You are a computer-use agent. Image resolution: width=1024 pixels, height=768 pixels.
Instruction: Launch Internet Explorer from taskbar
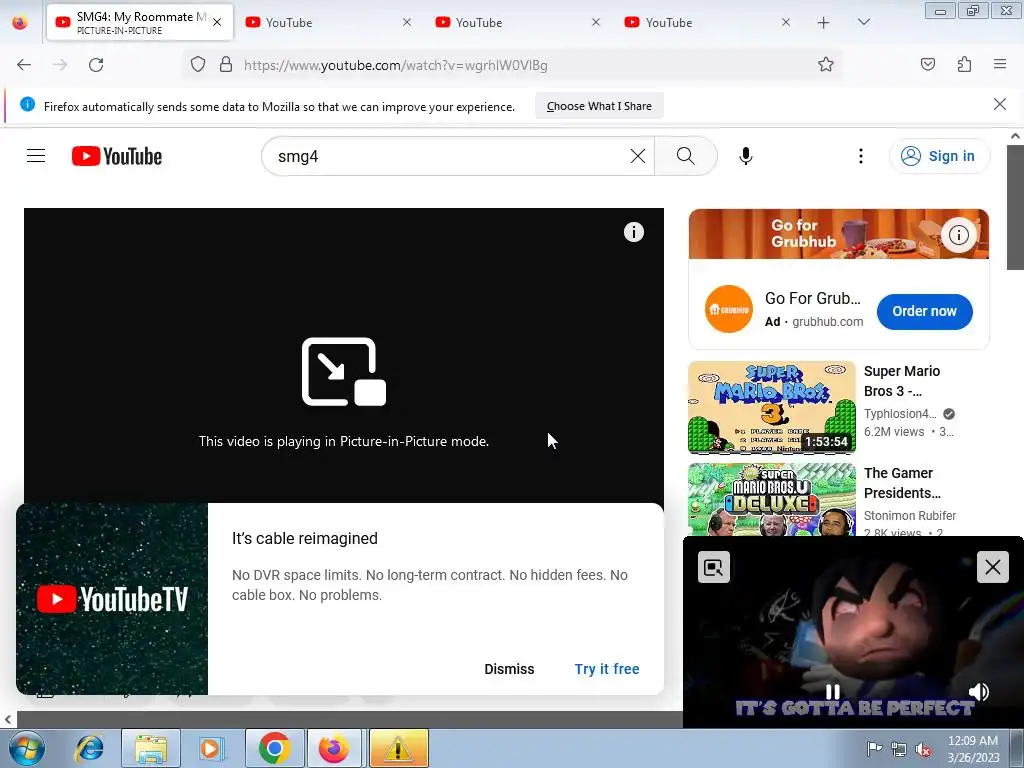[89, 748]
